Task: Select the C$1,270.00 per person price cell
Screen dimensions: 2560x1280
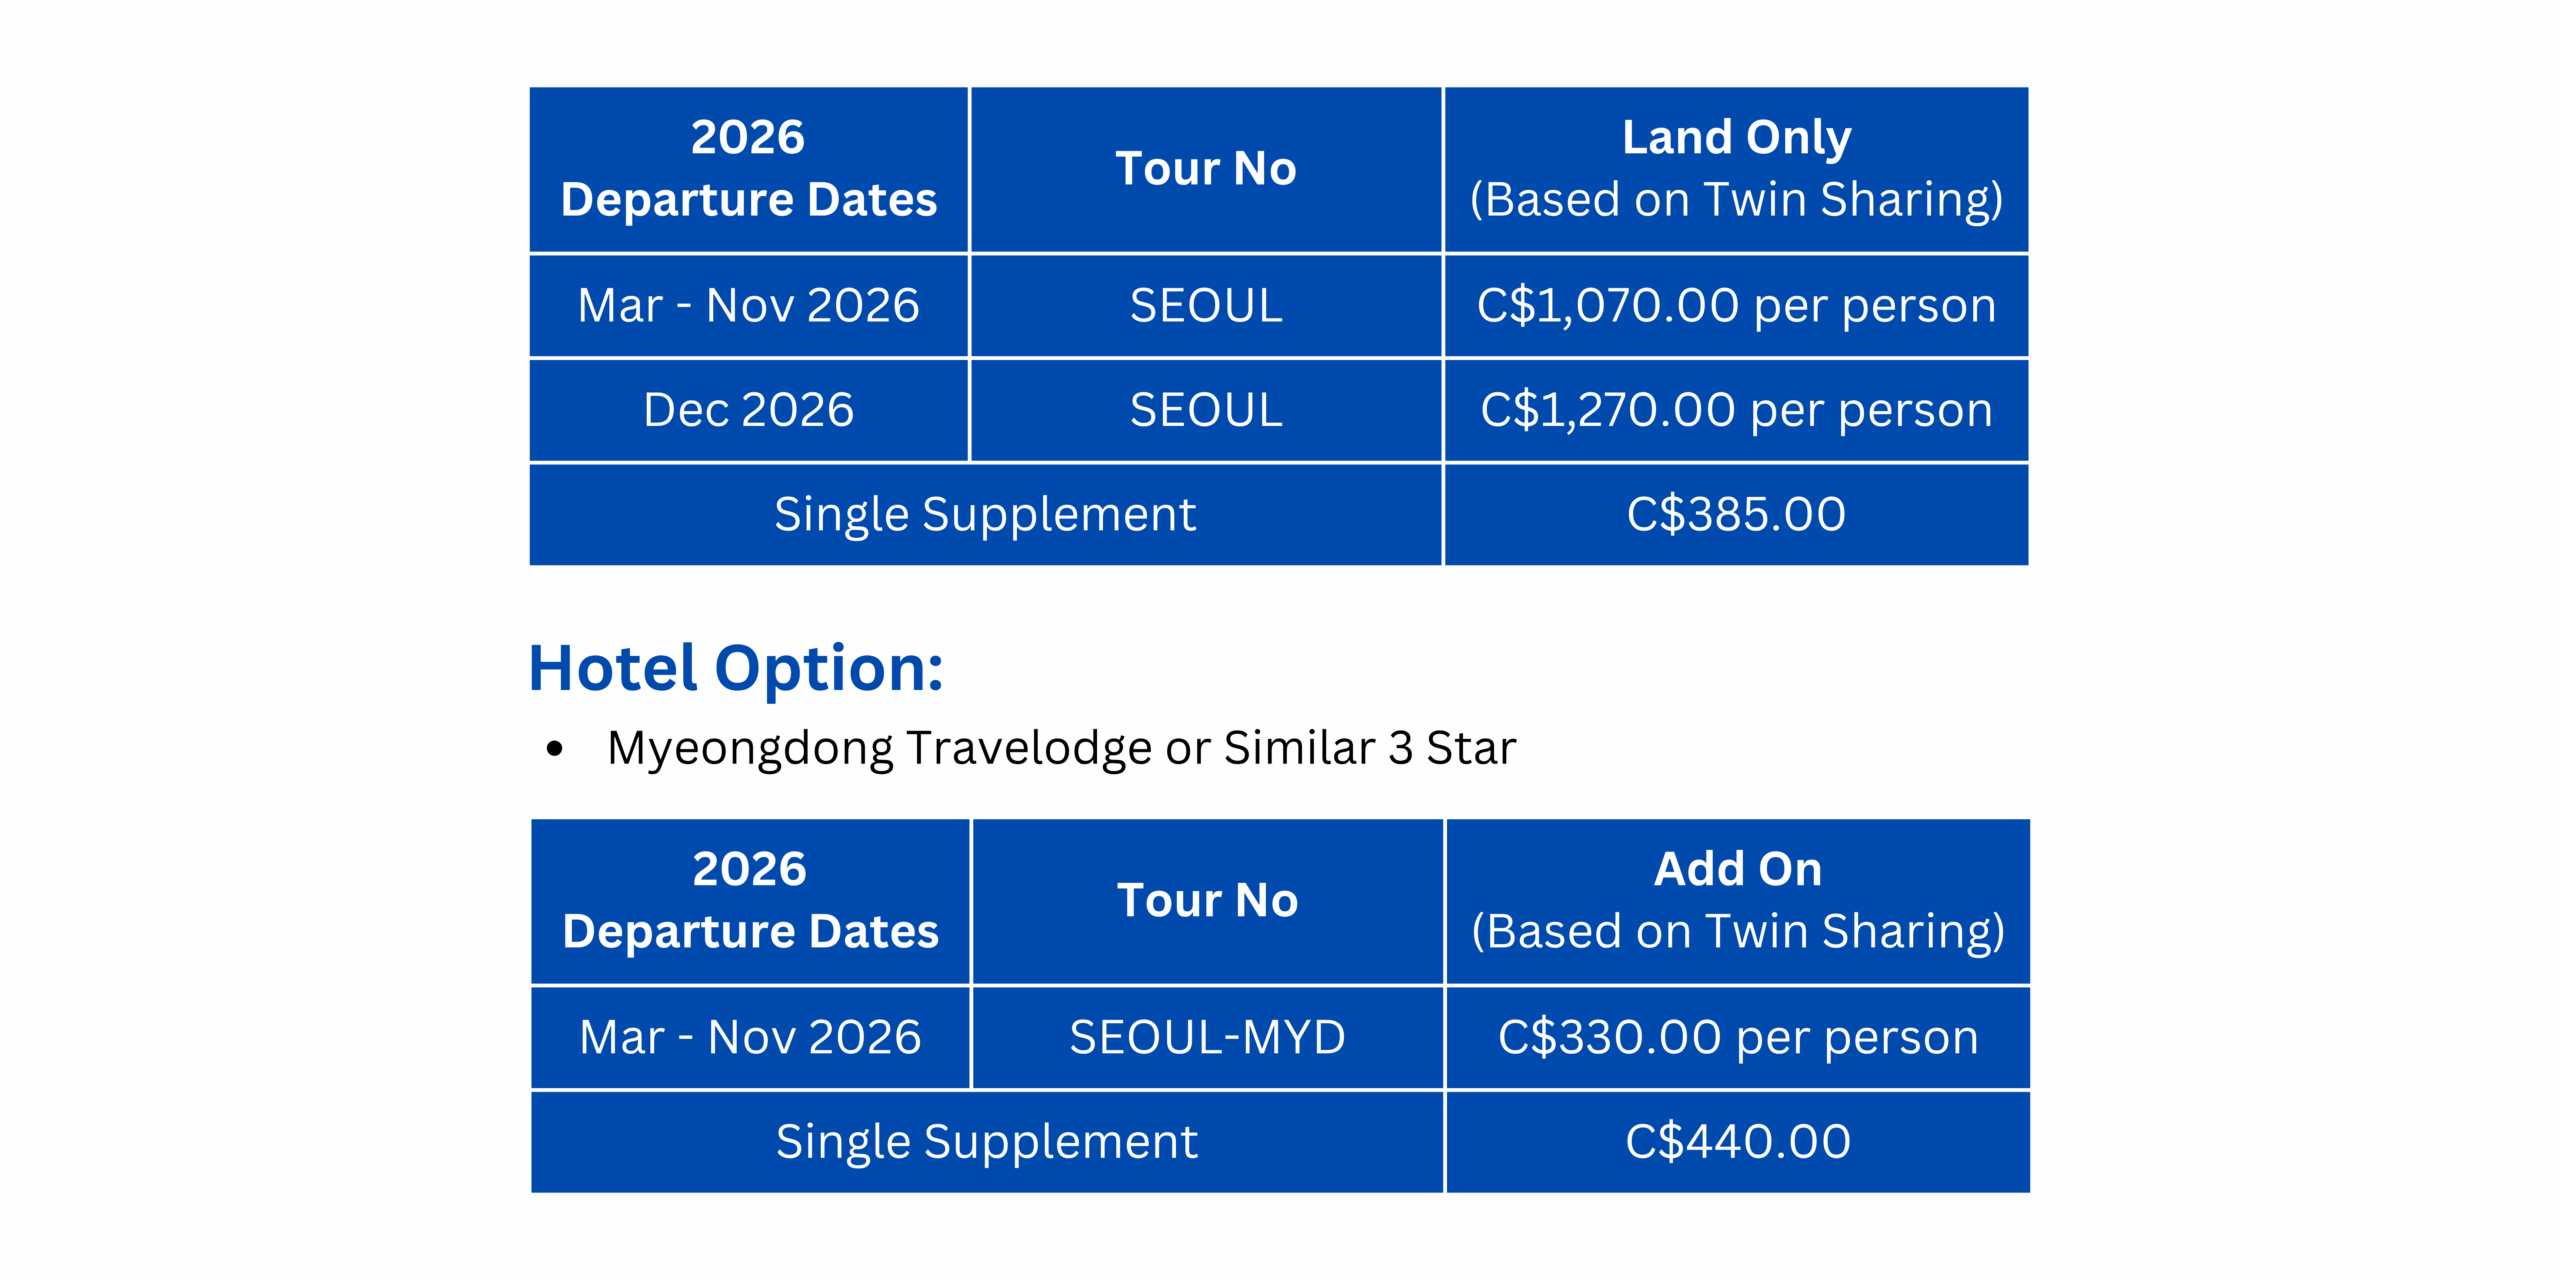Action: [1736, 410]
